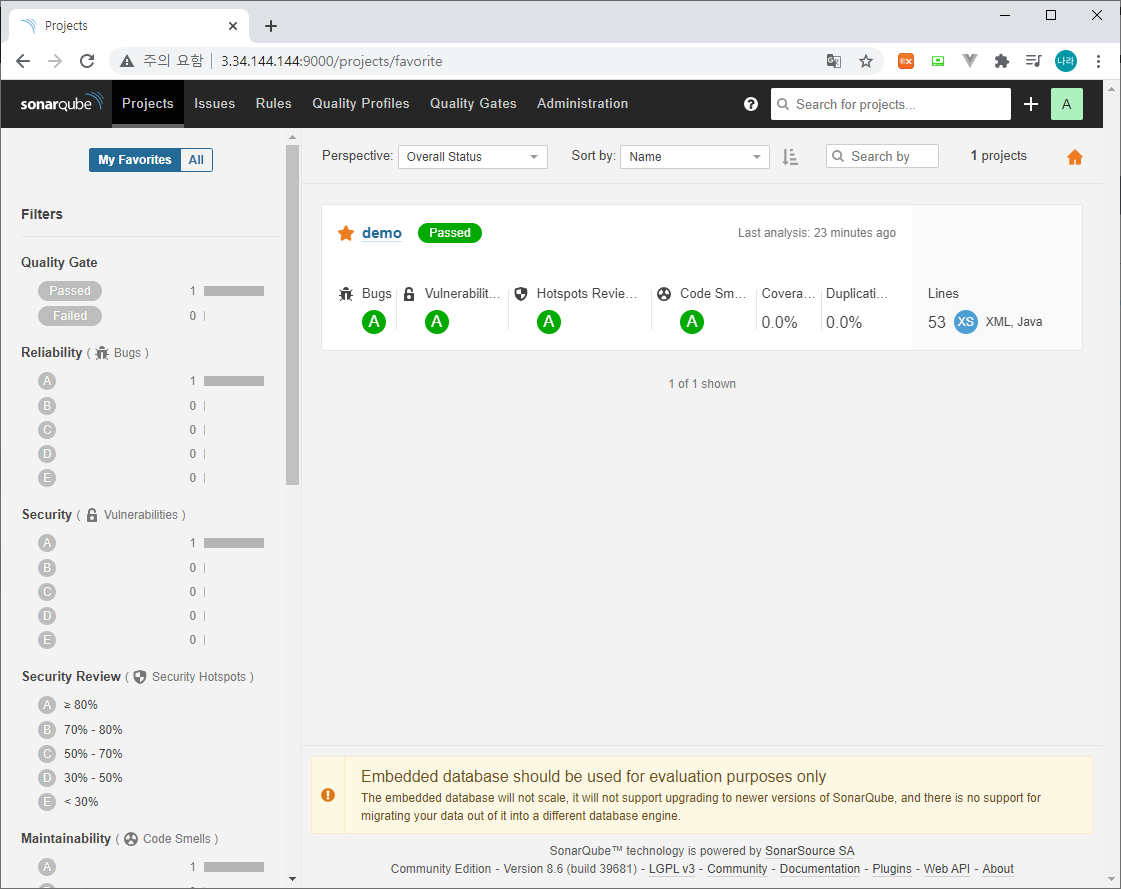
Task: Filter Reliability by rating B
Action: 46,406
